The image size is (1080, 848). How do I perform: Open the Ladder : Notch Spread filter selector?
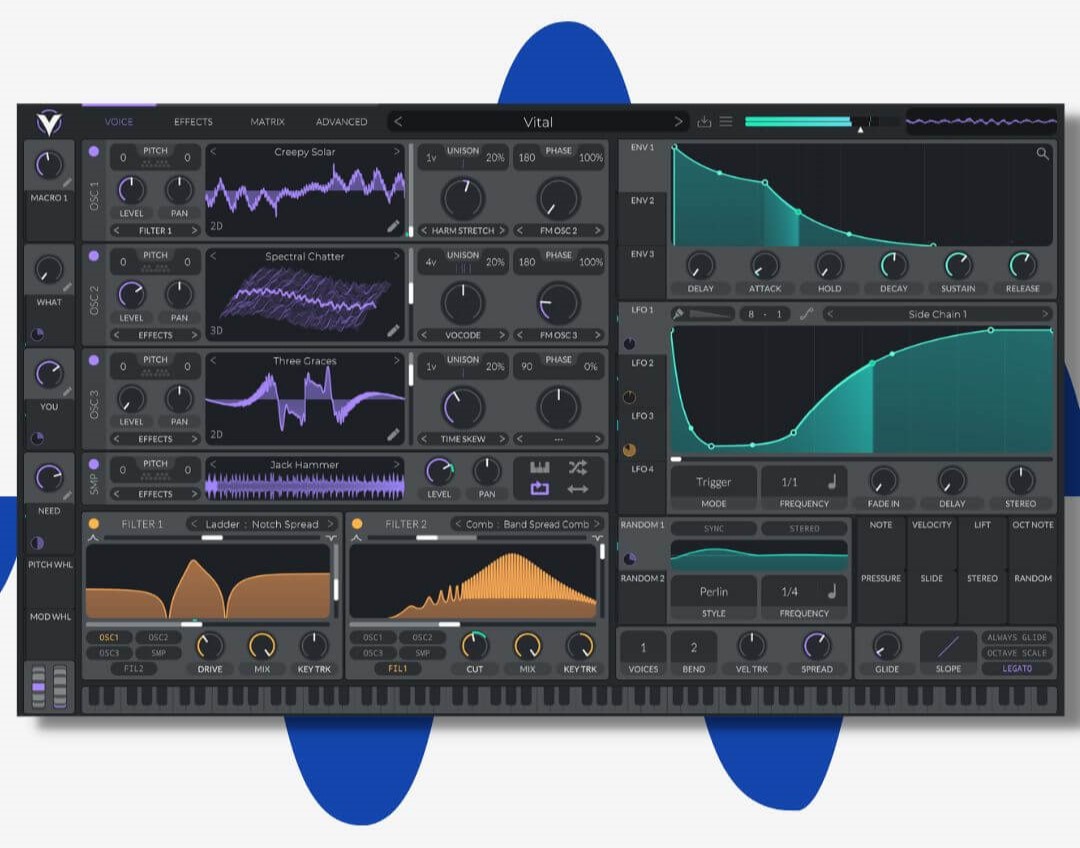pyautogui.click(x=262, y=524)
